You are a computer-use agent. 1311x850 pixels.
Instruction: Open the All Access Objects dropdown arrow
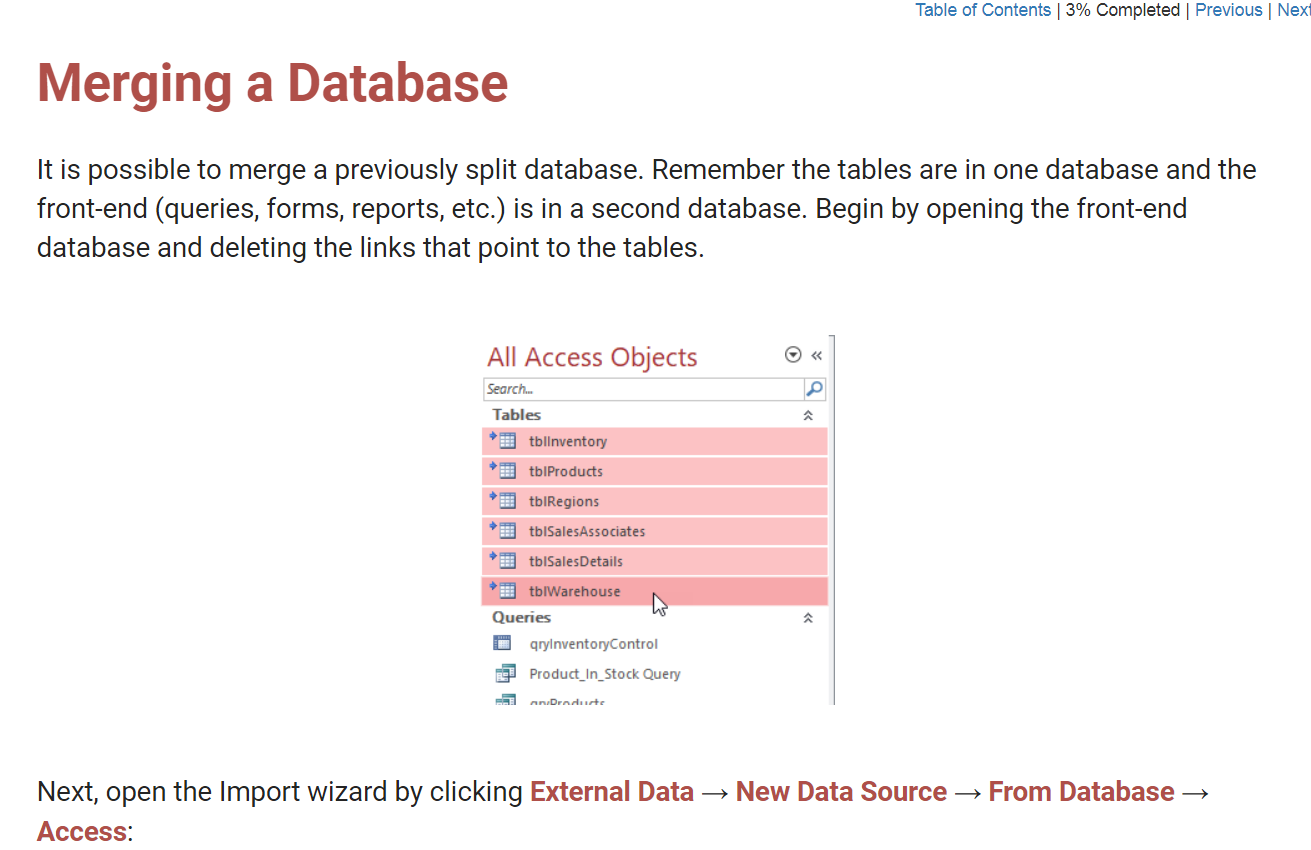pos(793,355)
